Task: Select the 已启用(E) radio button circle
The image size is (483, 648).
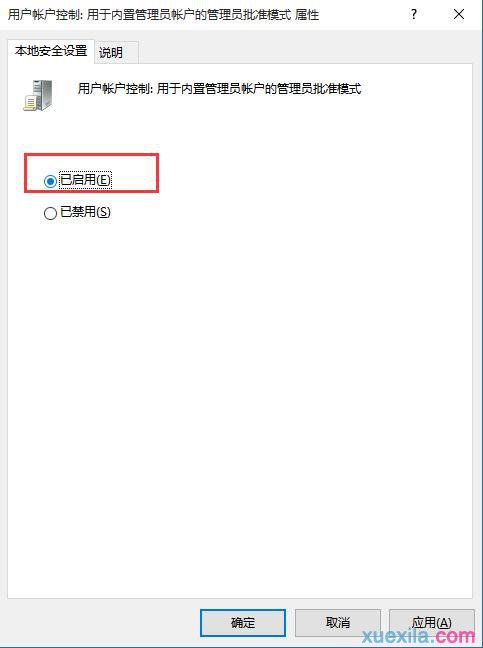Action: click(50, 181)
